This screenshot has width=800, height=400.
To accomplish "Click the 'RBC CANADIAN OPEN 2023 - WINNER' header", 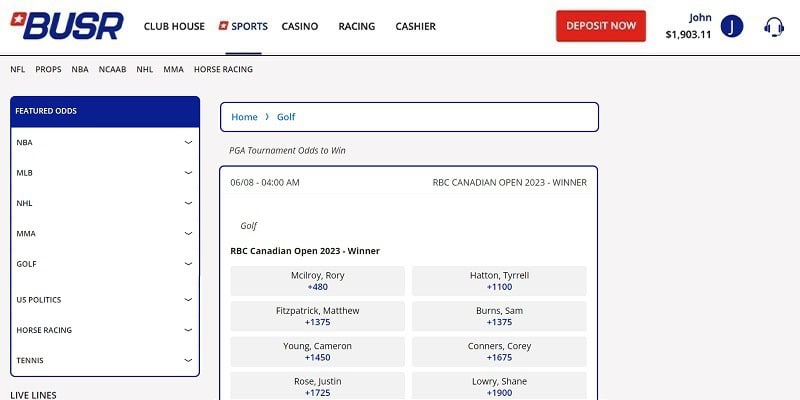I will click(510, 183).
